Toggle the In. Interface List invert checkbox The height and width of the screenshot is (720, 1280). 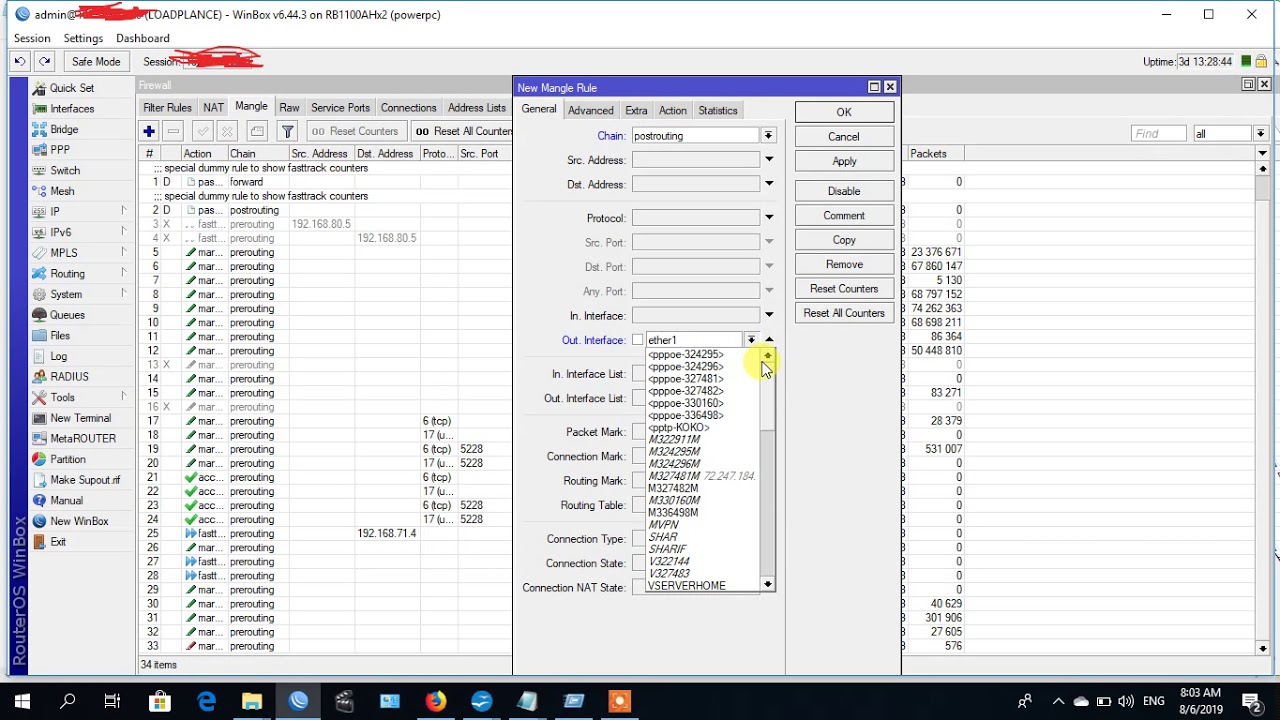click(637, 374)
